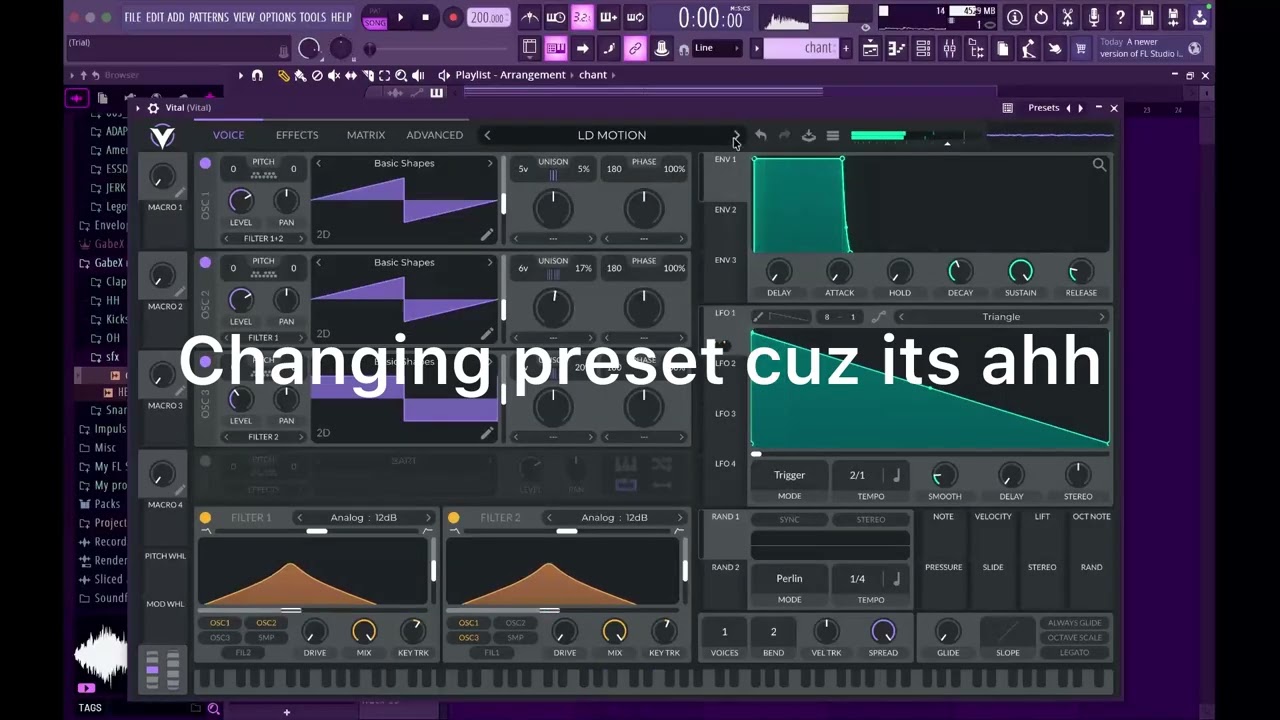Screen dimensions: 1280x720
Task: Open the Vital hamburger menu
Action: point(832,136)
